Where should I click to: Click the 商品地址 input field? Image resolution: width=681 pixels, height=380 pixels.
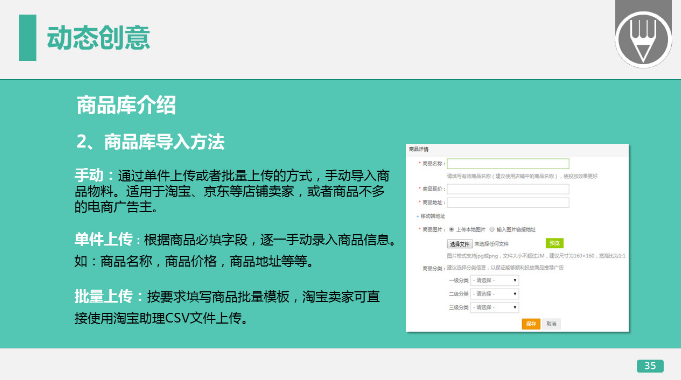(508, 202)
